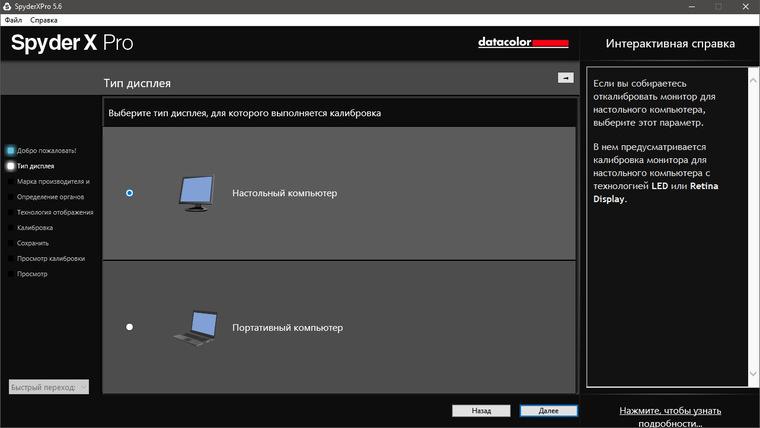The height and width of the screenshot is (428, 760).
Task: Click the laptop icon
Action: coord(196,328)
